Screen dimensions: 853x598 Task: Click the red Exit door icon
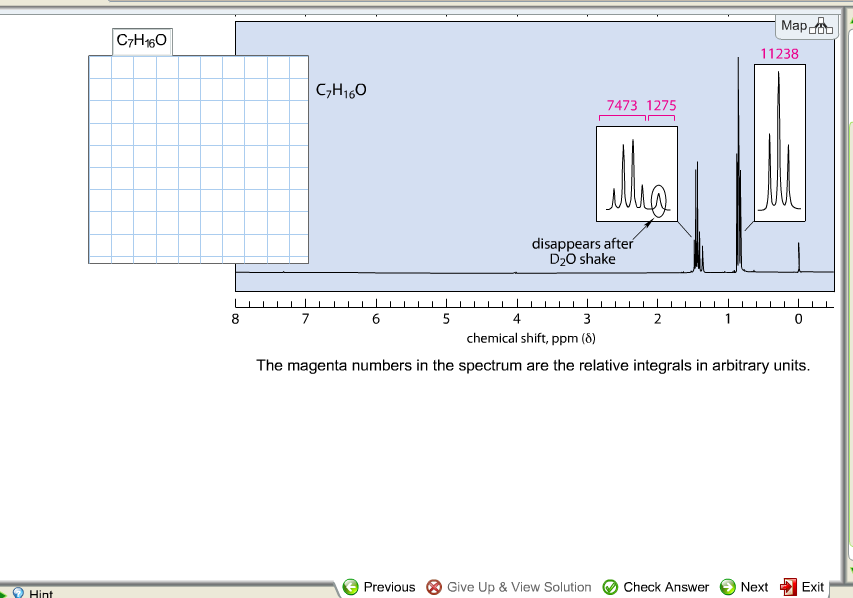click(789, 587)
